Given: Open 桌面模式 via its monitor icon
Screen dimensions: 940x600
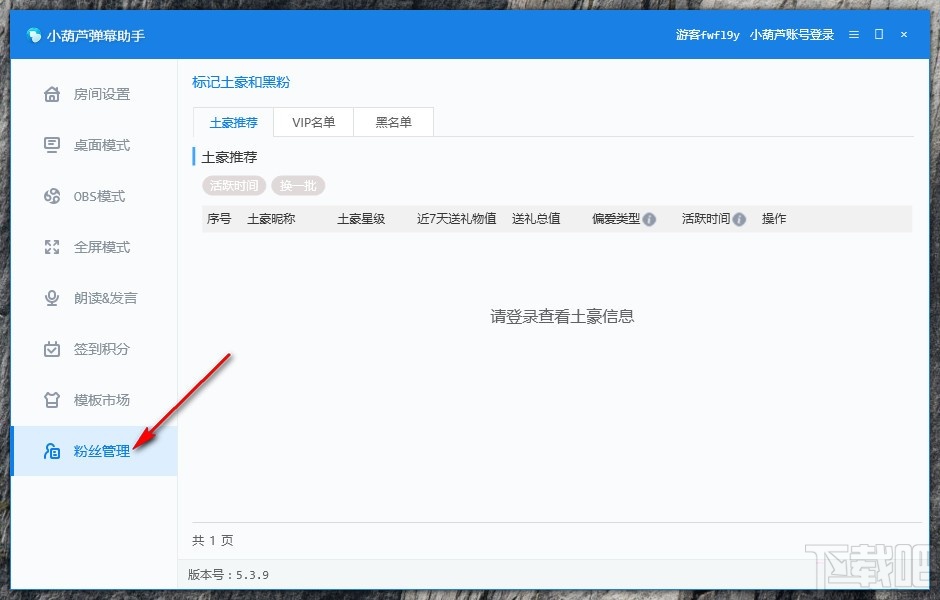Looking at the screenshot, I should [x=51, y=145].
